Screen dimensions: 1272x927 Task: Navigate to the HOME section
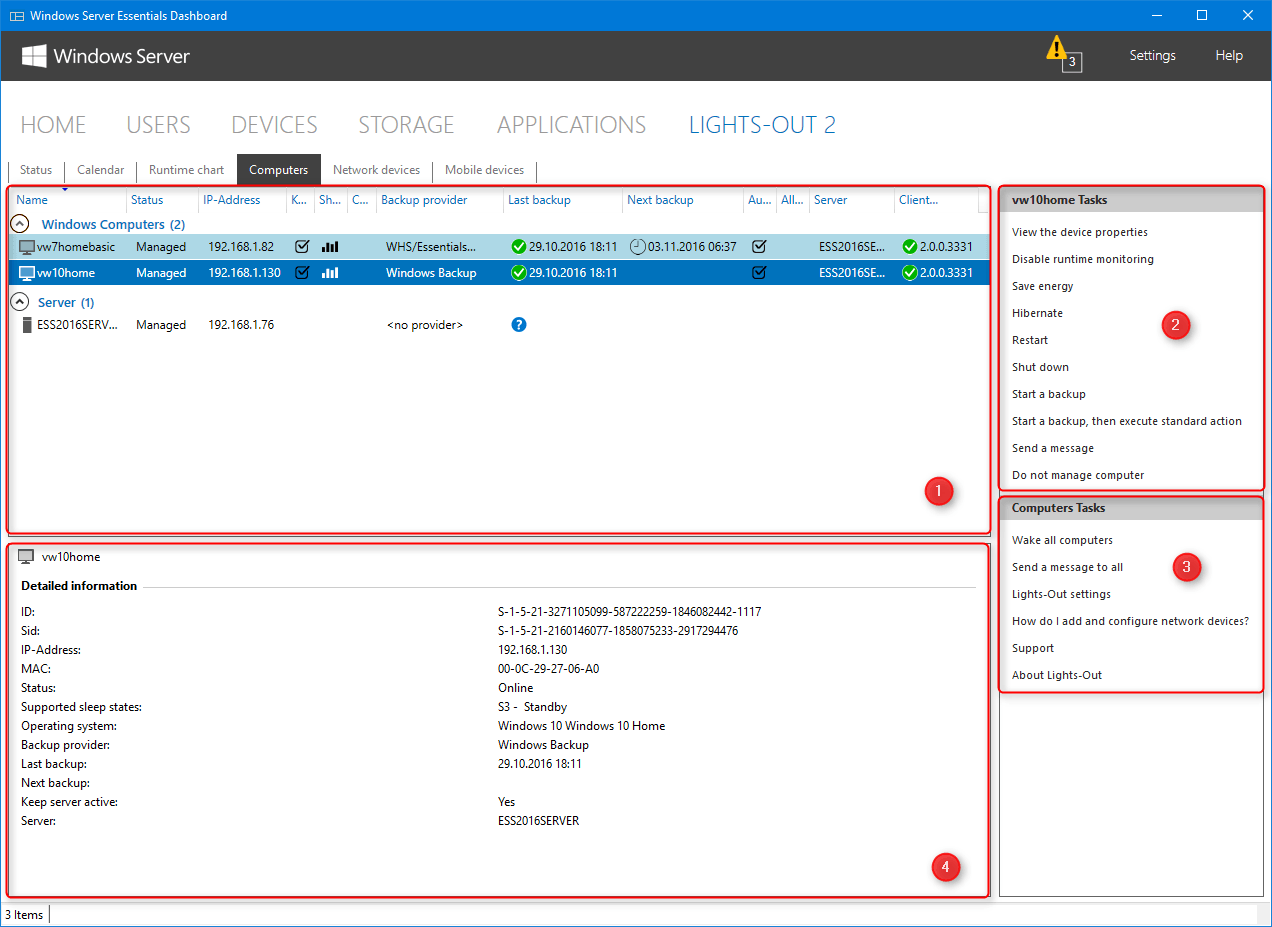click(x=54, y=125)
